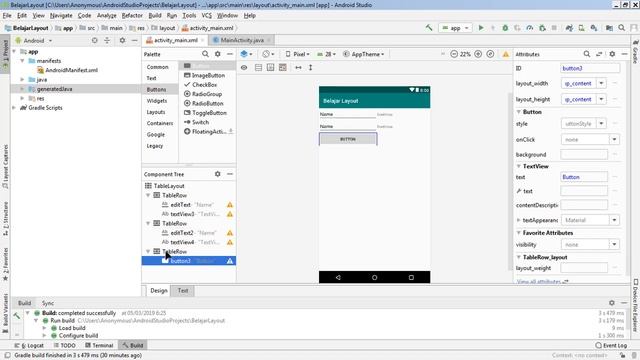Viewport: 640px width, 360px height.
Task: Click the Make Project hammer icon
Action: 429,28
